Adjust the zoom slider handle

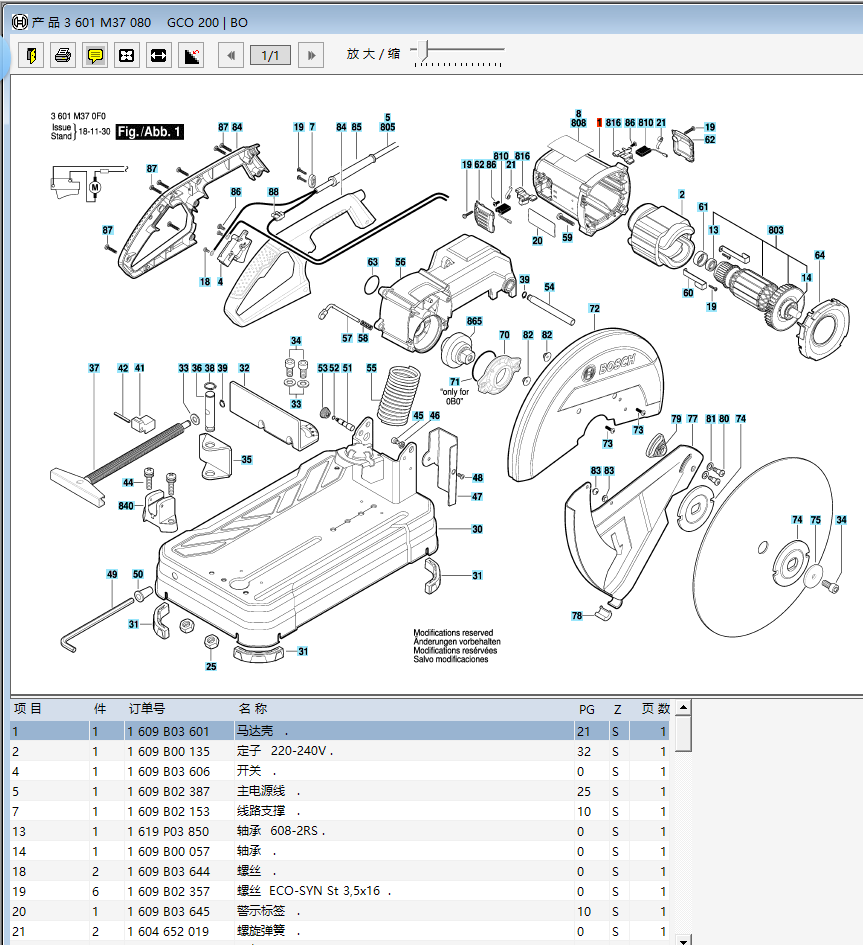pos(423,51)
